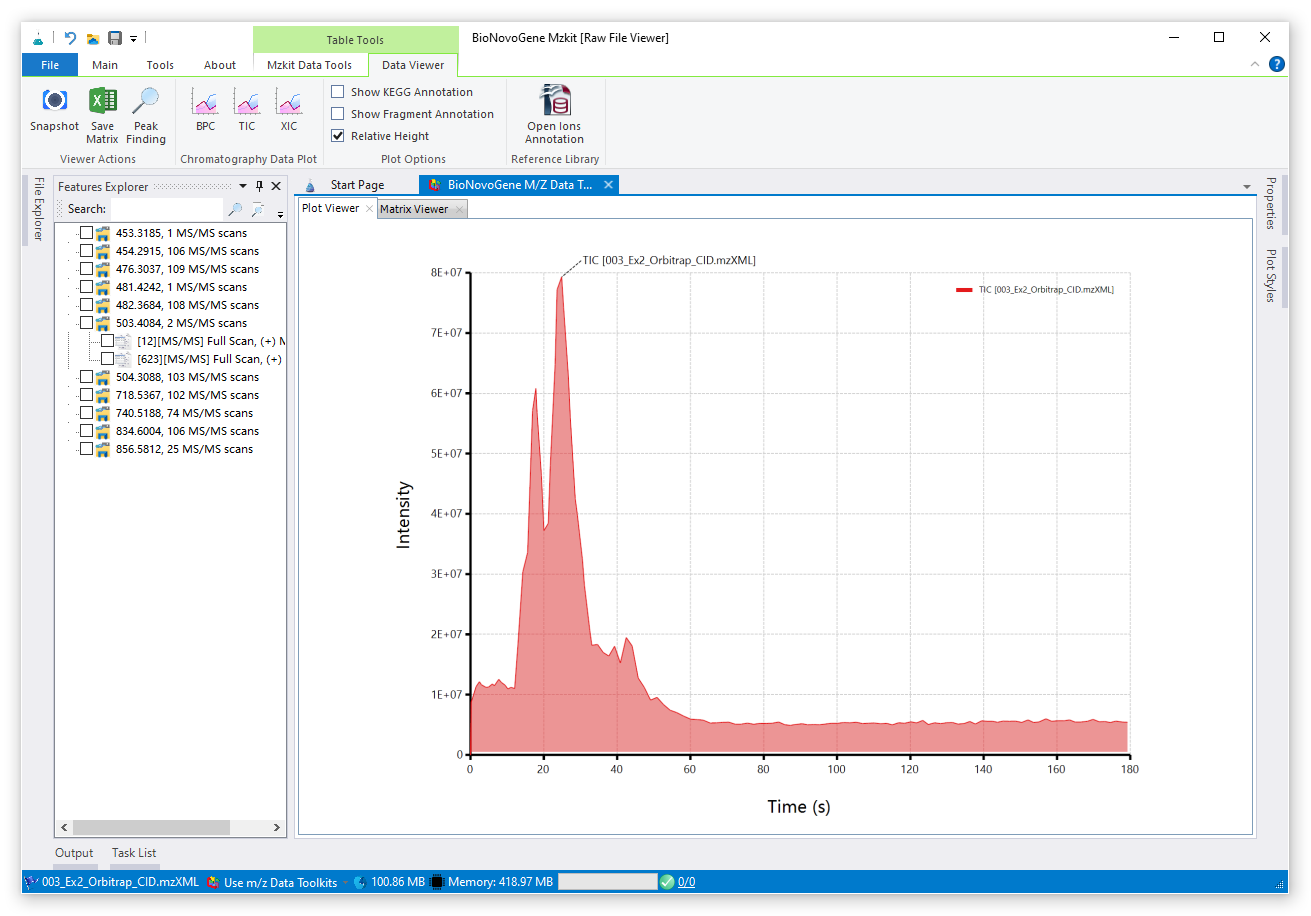
Task: Open the Output panel
Action: click(74, 853)
